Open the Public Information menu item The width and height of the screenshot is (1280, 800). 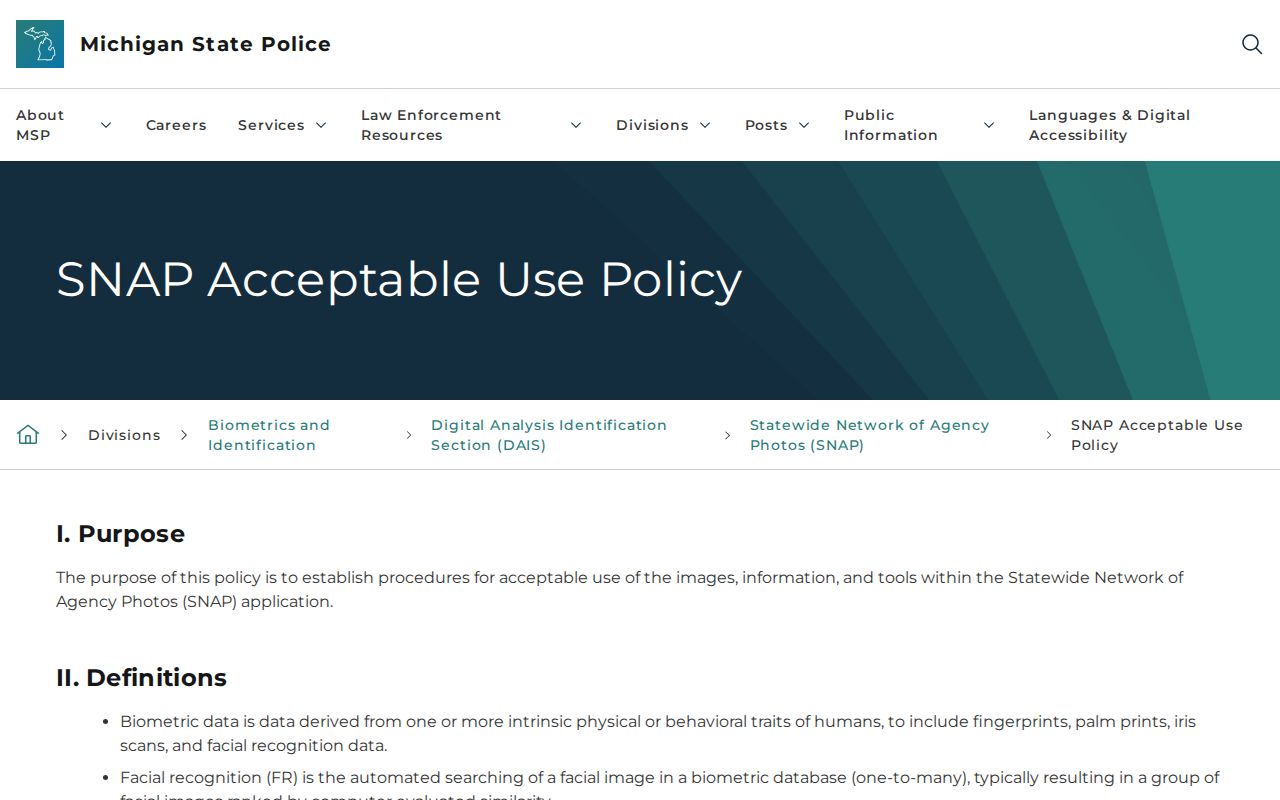[x=891, y=125]
